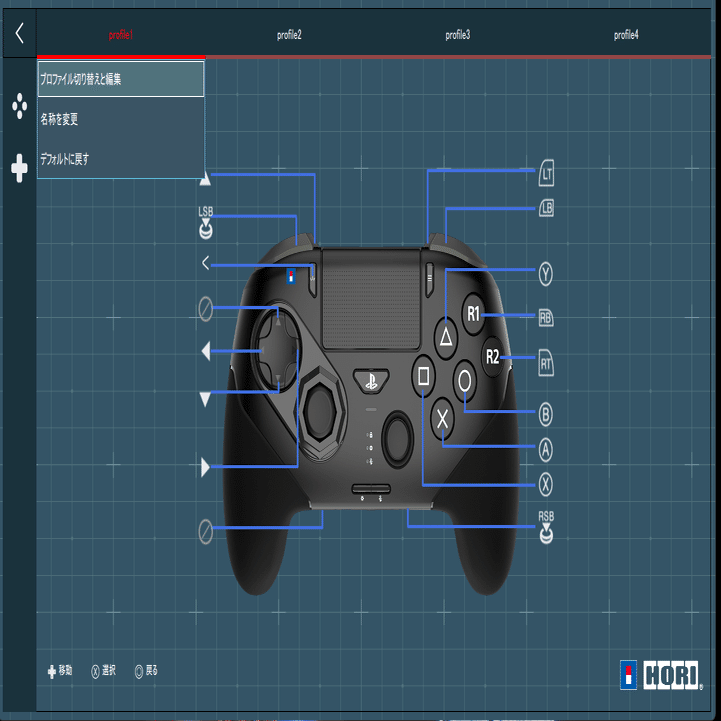Select the RT trigger mapping icon
This screenshot has height=721, width=721.
pos(546,363)
